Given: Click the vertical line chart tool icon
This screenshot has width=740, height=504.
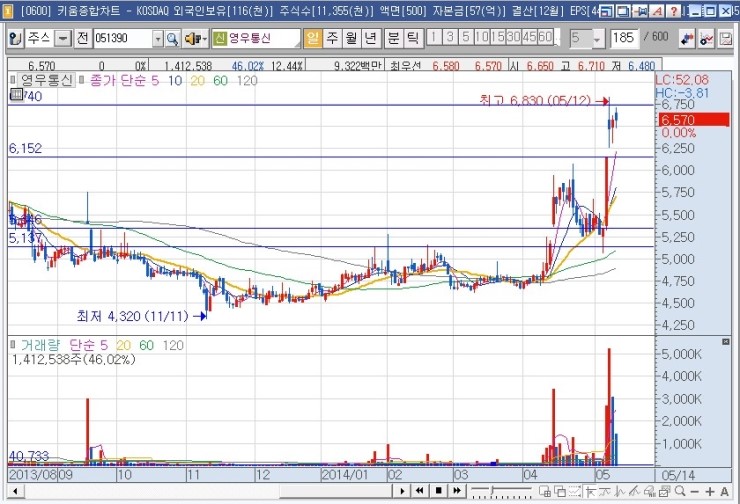Looking at the screenshot, I should (620, 491).
